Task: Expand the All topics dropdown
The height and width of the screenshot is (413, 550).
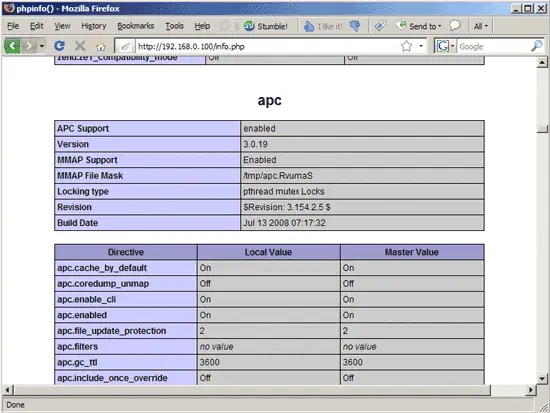Action: pyautogui.click(x=481, y=26)
